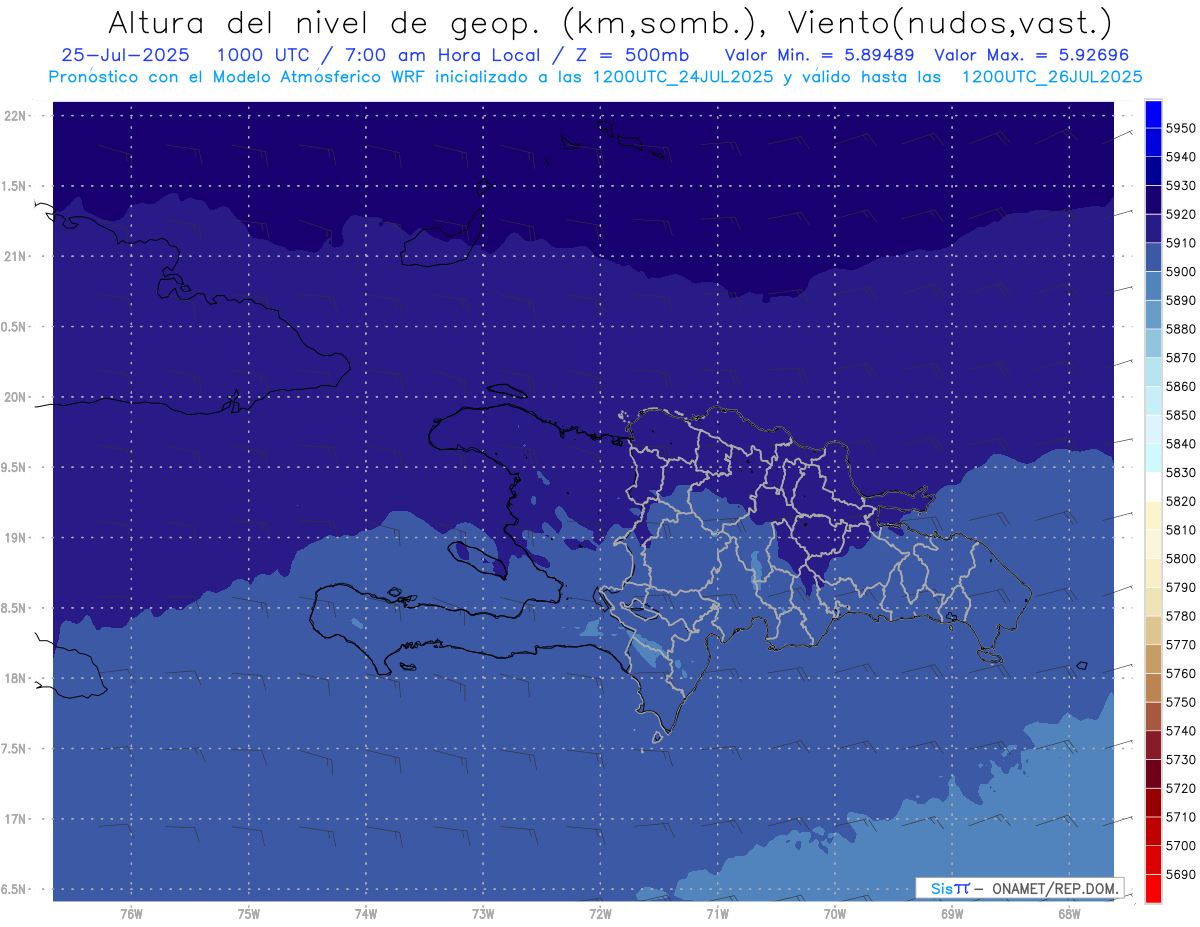Click the '5950' colorbar value

tap(1180, 128)
